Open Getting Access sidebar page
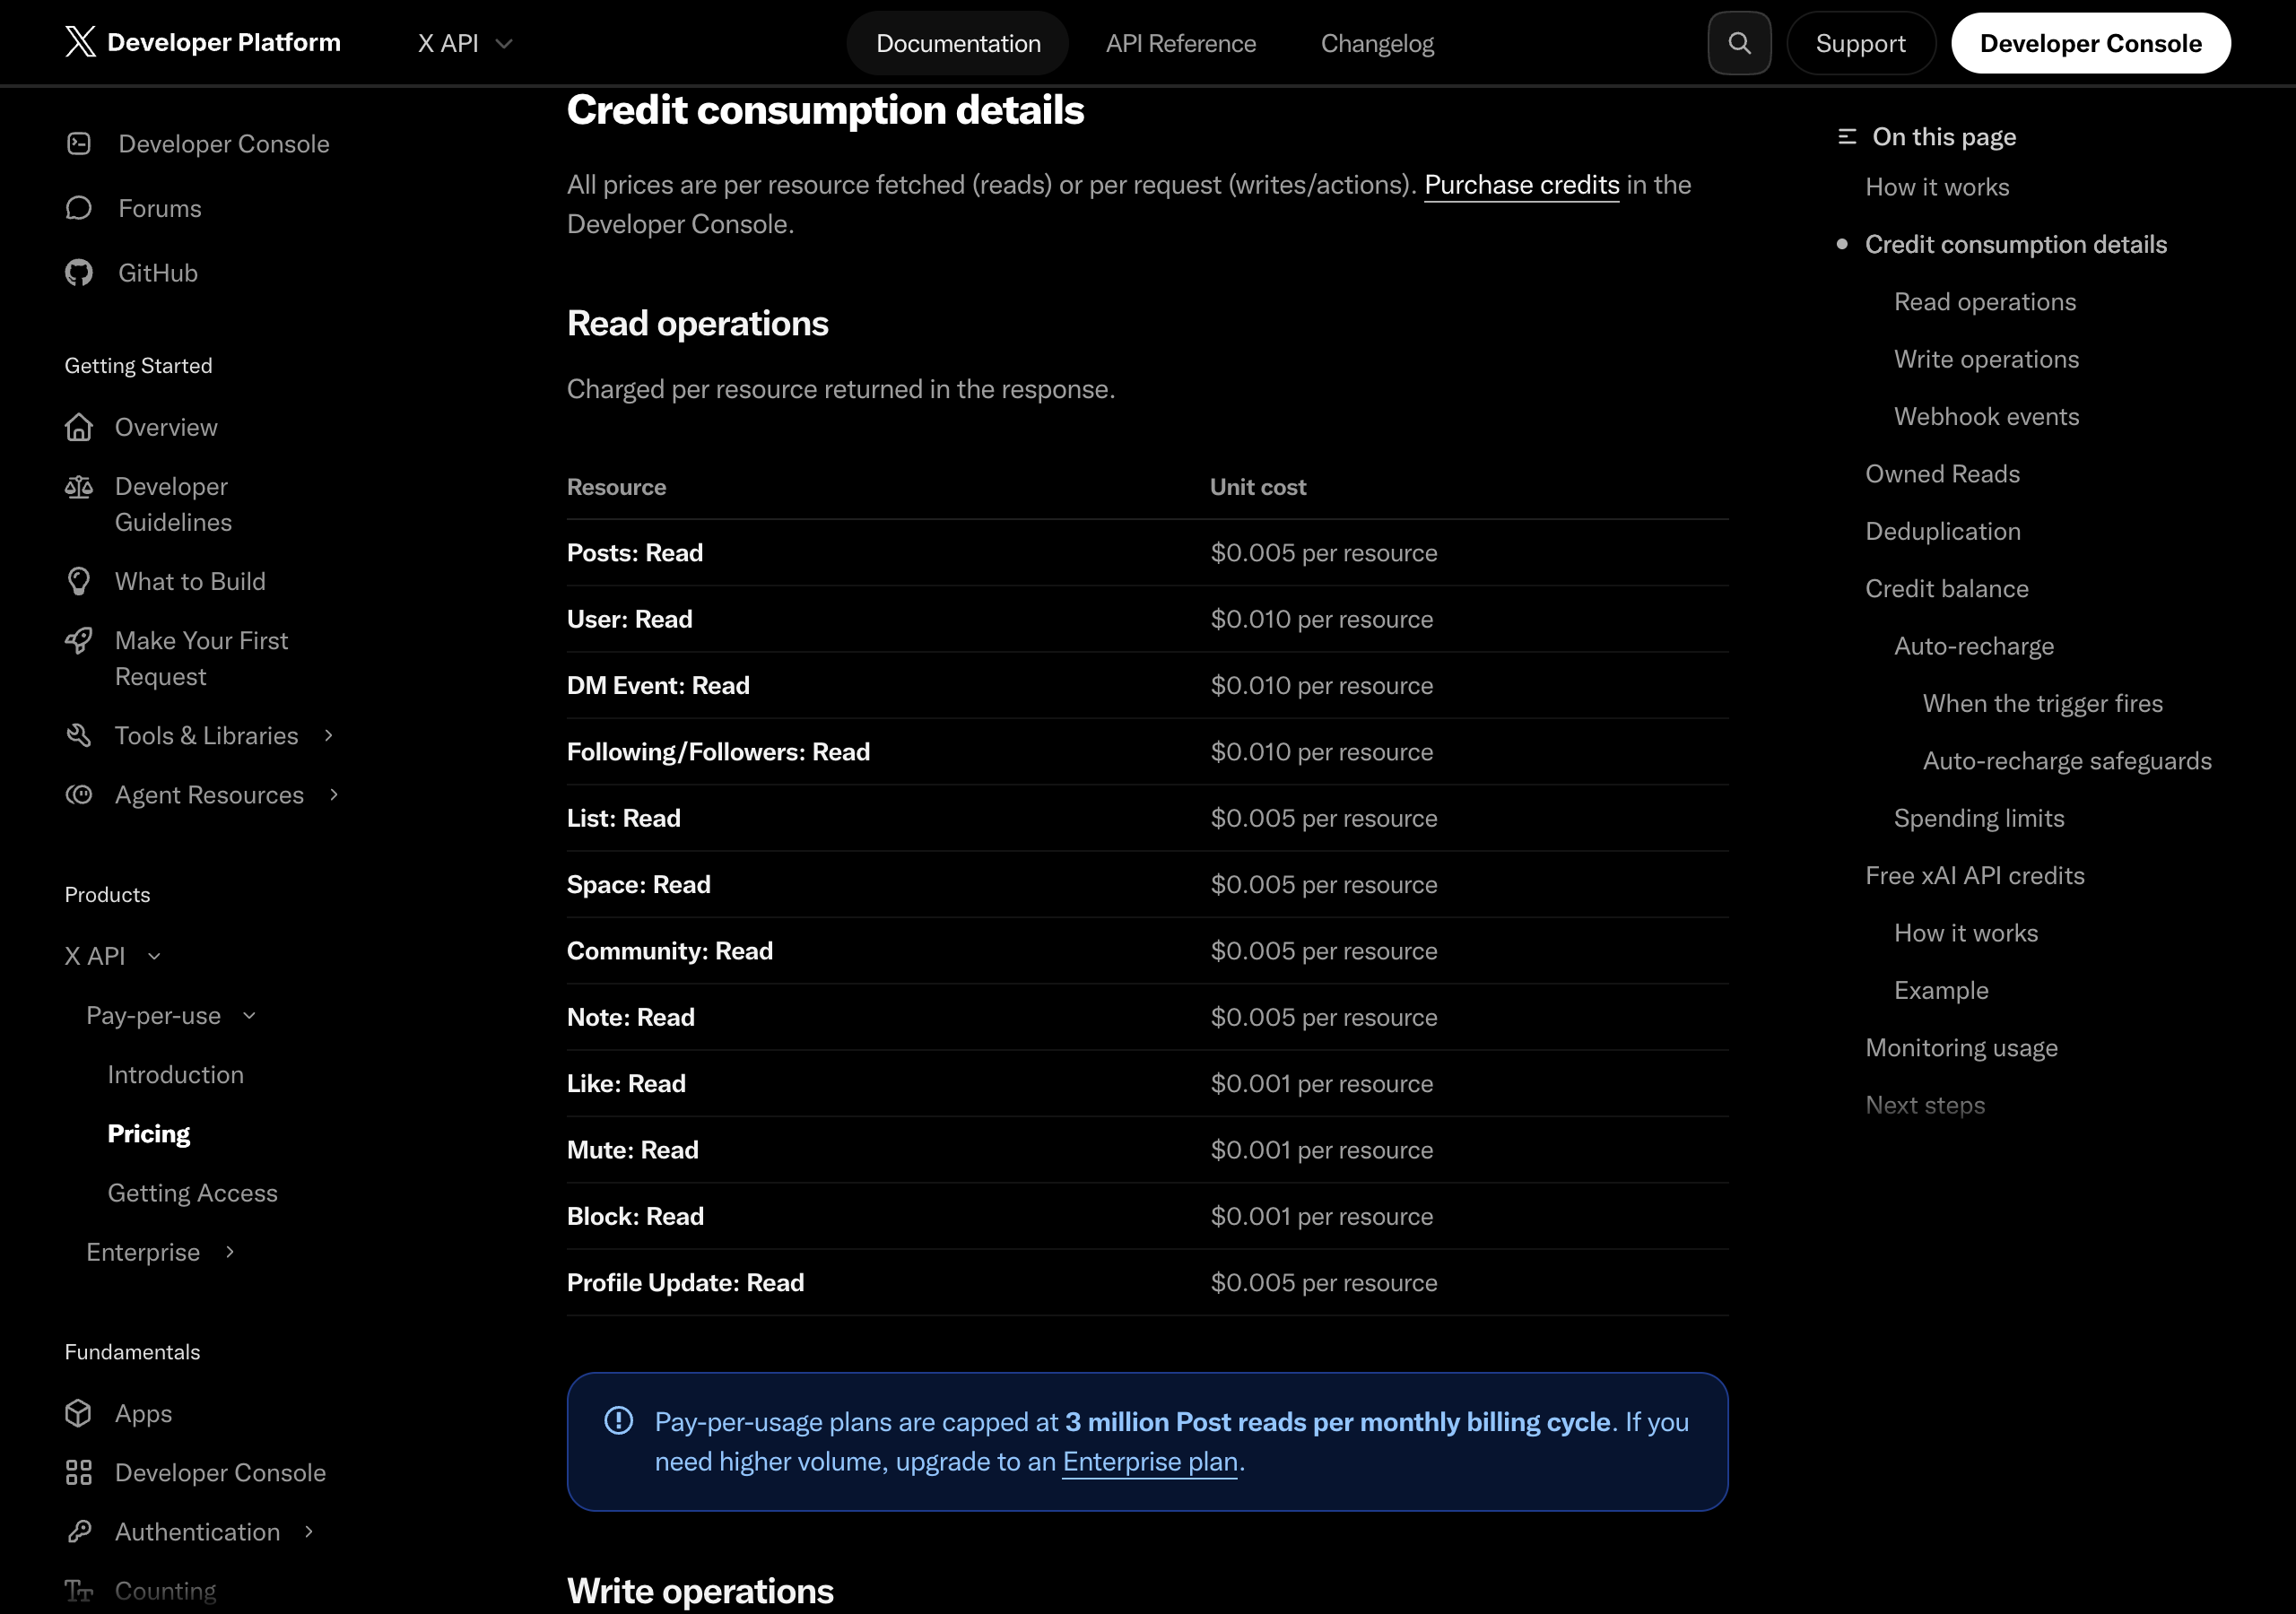Screen dimensions: 2296x1614 click(x=193, y=1193)
